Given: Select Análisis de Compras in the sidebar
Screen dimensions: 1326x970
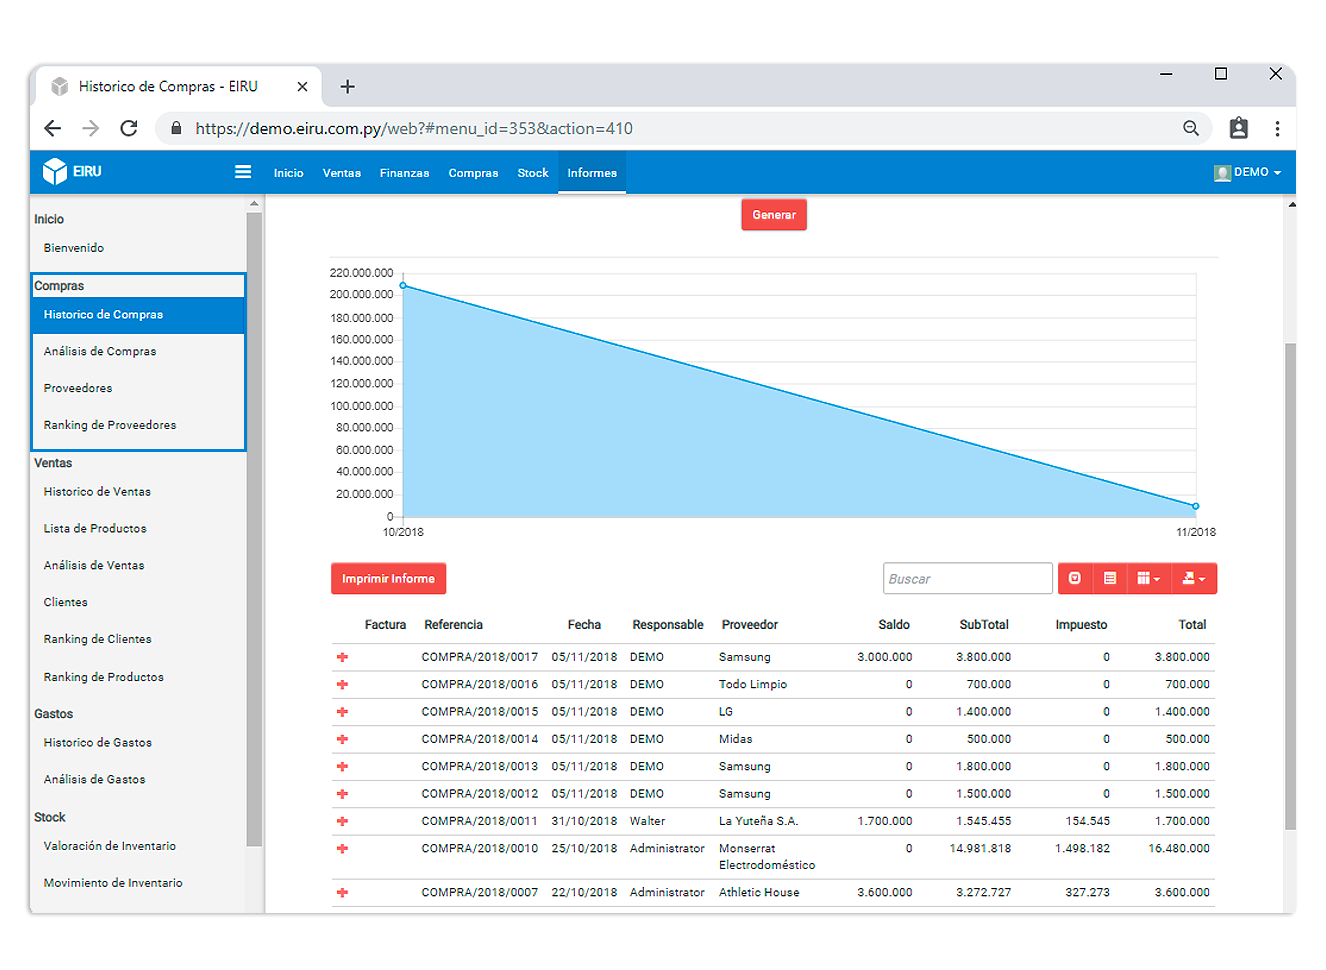Looking at the screenshot, I should [x=100, y=351].
